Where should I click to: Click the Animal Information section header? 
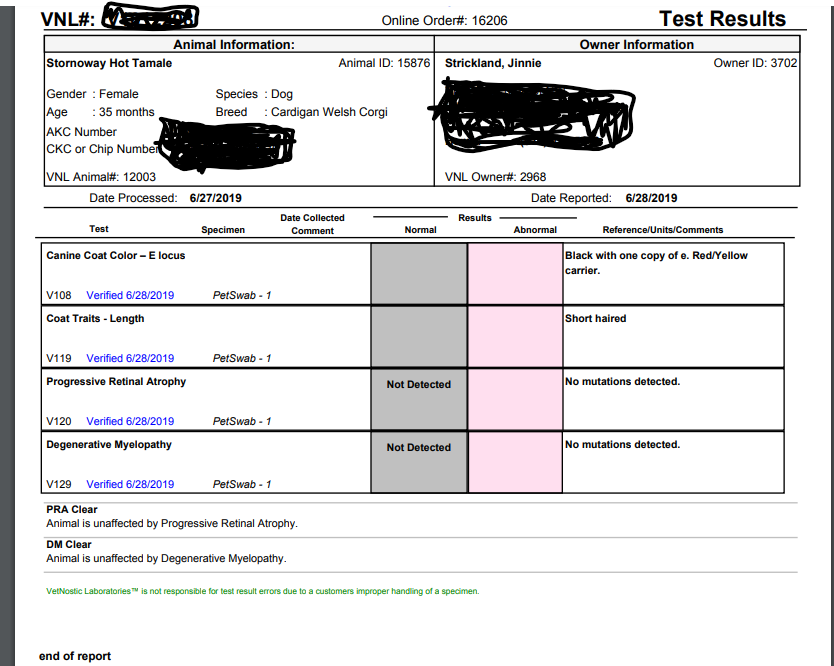234,45
